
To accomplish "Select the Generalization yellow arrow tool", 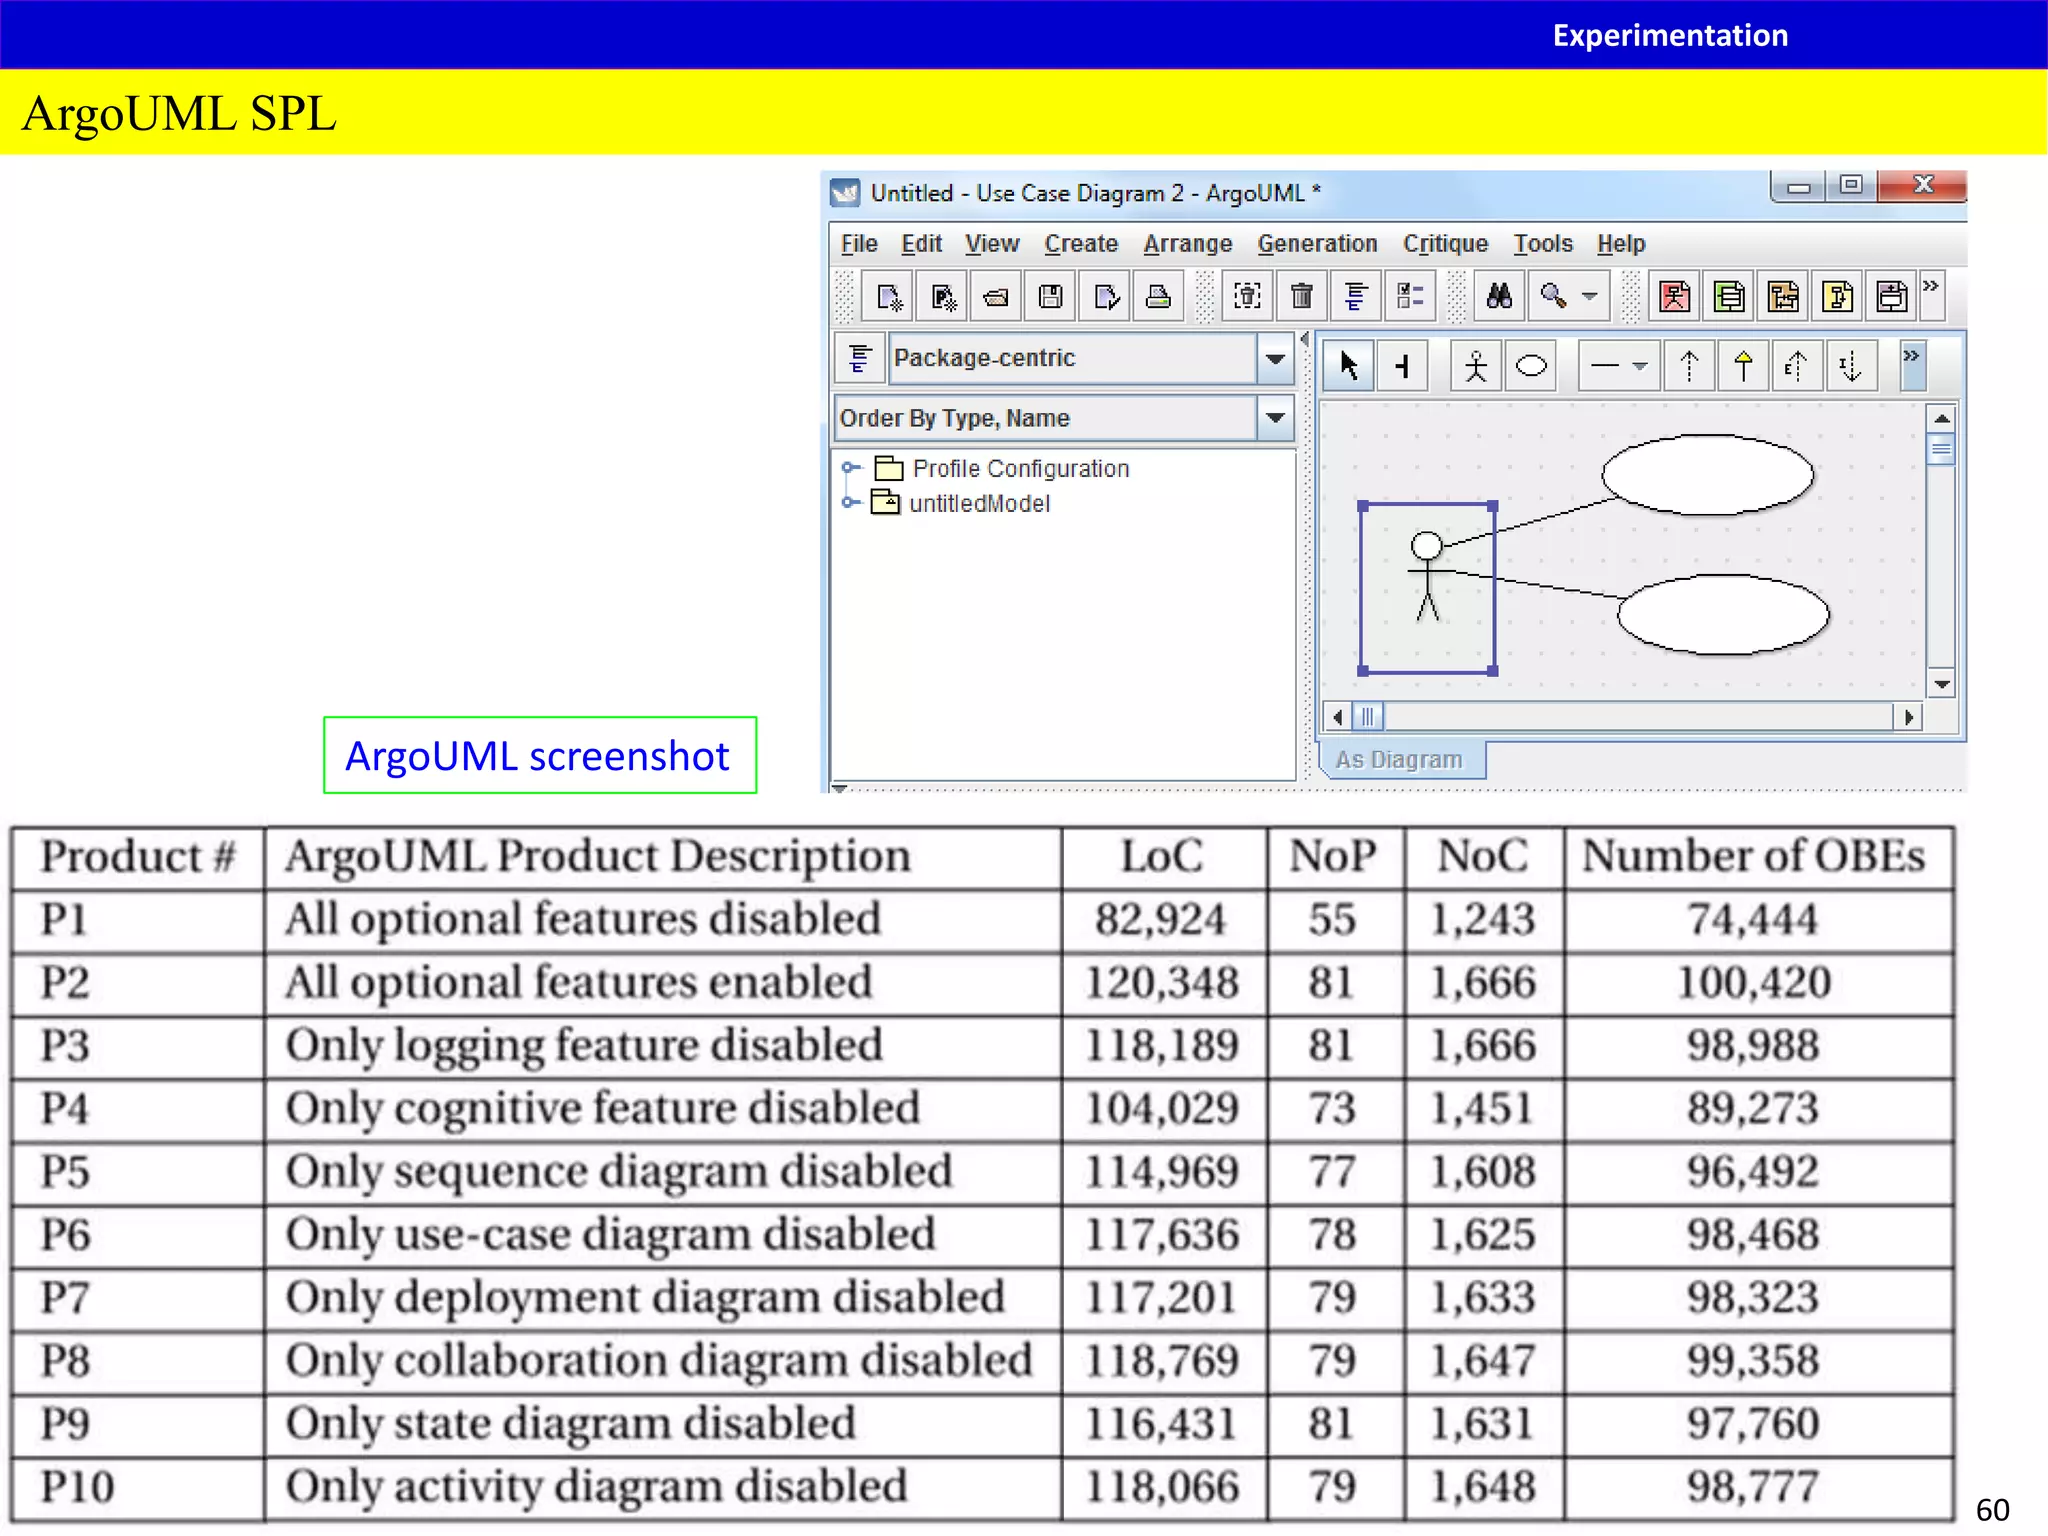I will click(1743, 366).
